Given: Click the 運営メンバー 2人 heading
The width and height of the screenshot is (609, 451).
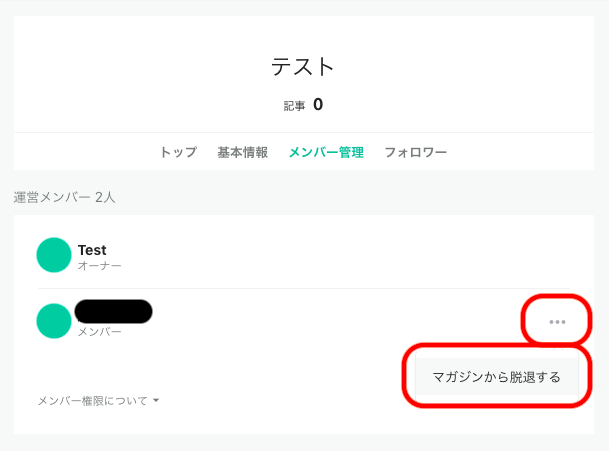Looking at the screenshot, I should click(64, 197).
